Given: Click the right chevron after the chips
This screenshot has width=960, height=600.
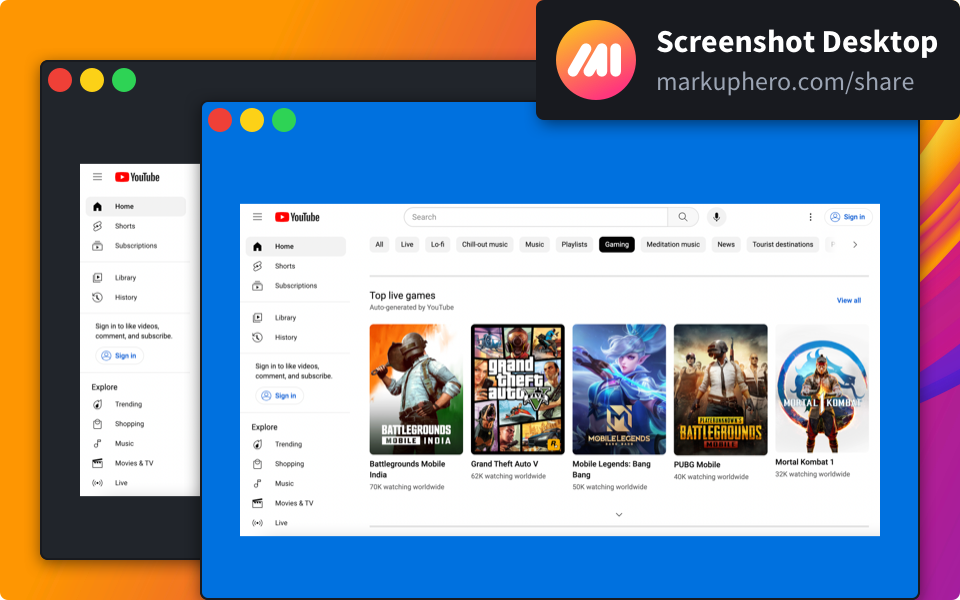Looking at the screenshot, I should click(x=855, y=245).
